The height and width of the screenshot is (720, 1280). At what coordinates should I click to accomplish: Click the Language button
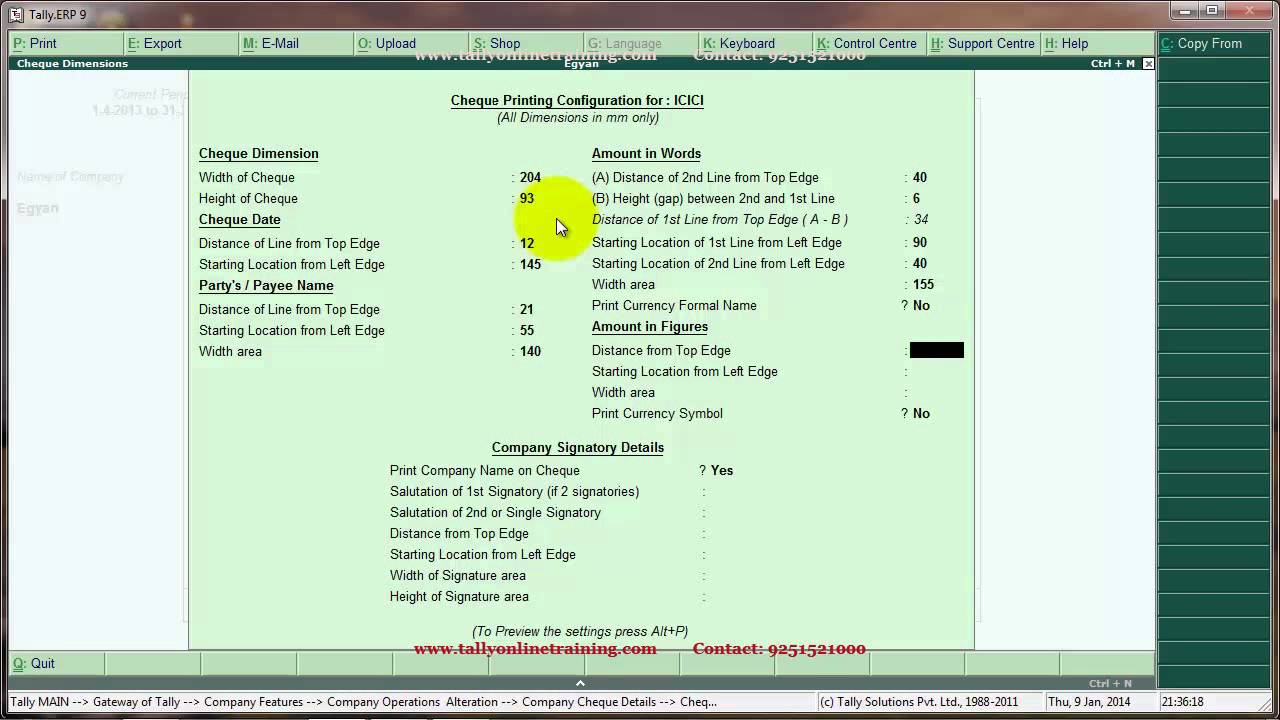pos(641,43)
